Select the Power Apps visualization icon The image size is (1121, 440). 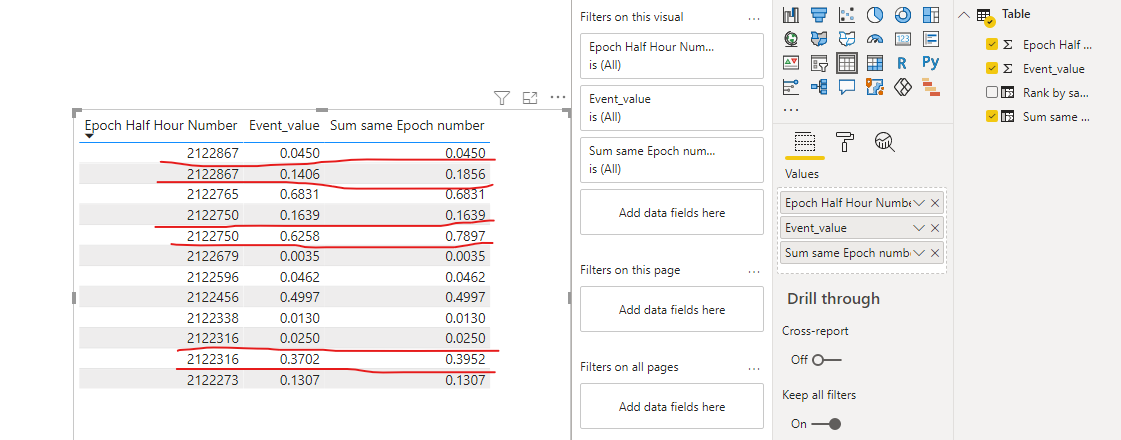point(902,87)
